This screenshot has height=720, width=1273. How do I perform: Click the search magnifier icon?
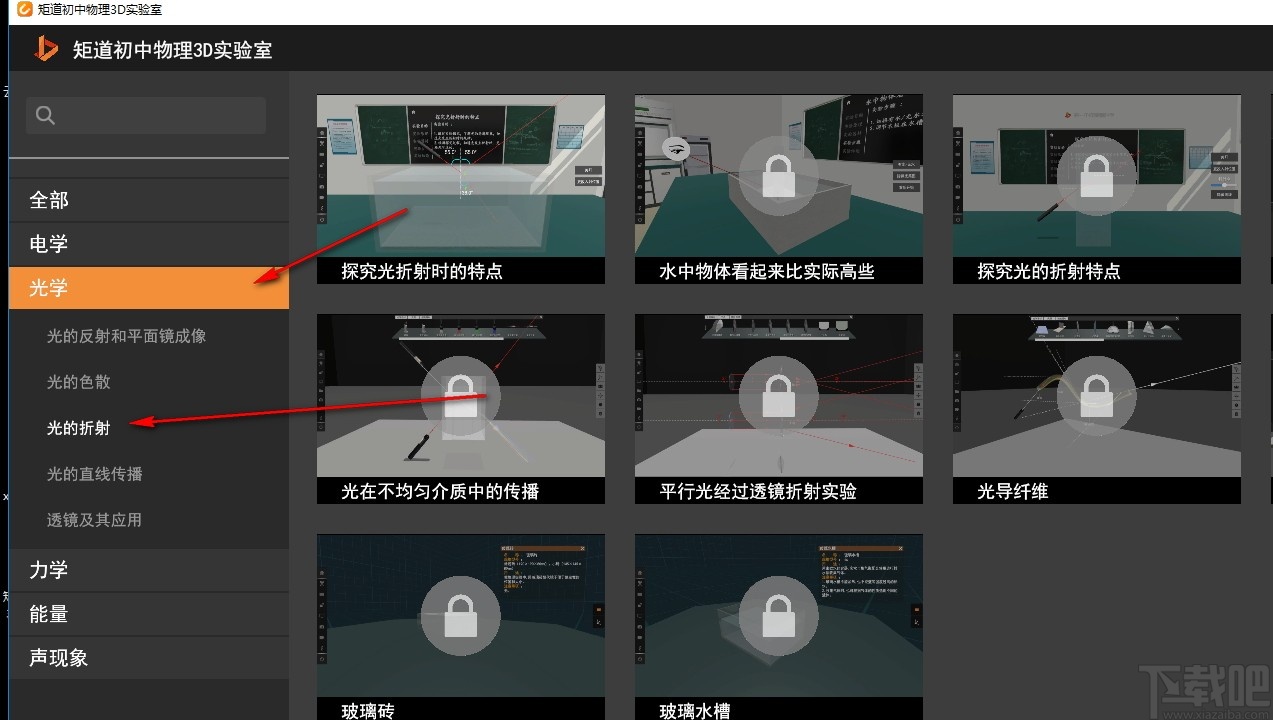[x=45, y=115]
